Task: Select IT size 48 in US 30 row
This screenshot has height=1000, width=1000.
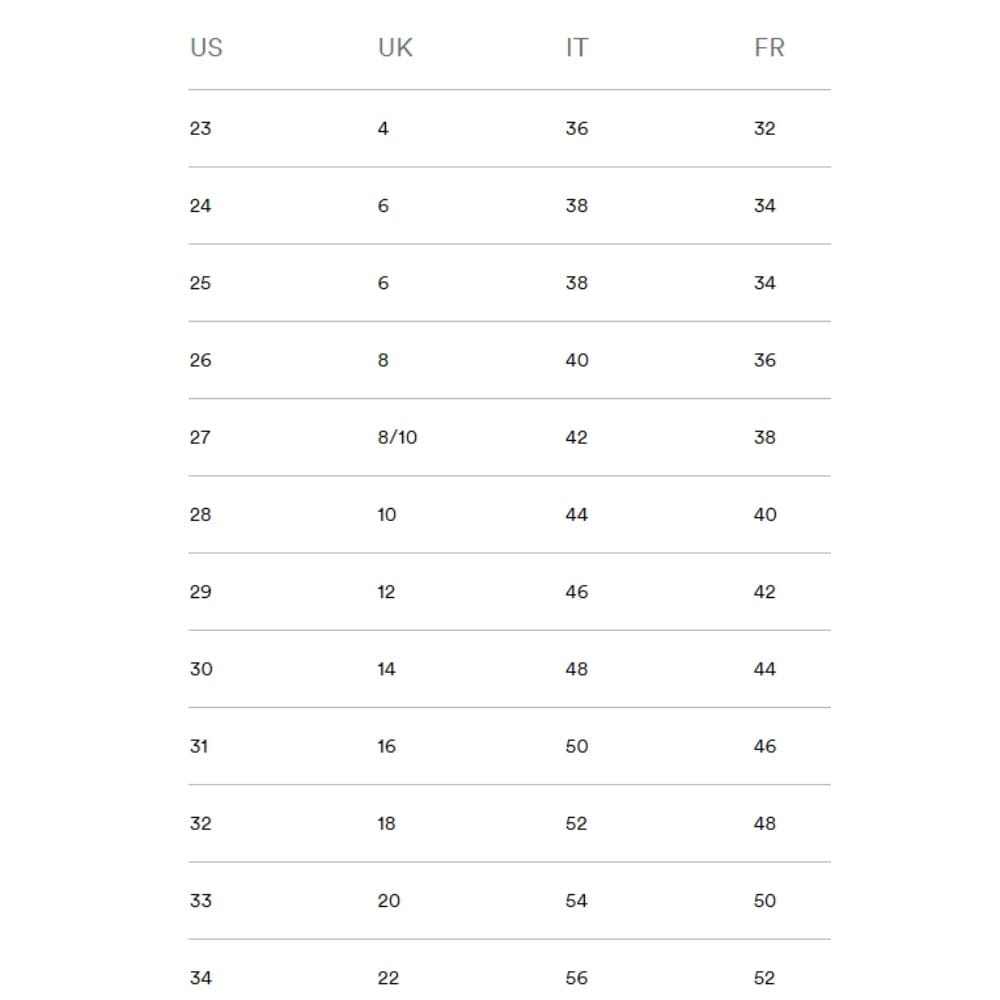Action: click(577, 669)
